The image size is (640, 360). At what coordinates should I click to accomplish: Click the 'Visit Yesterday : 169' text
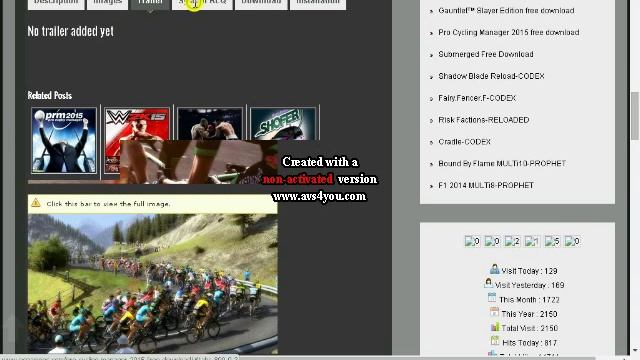(x=530, y=285)
